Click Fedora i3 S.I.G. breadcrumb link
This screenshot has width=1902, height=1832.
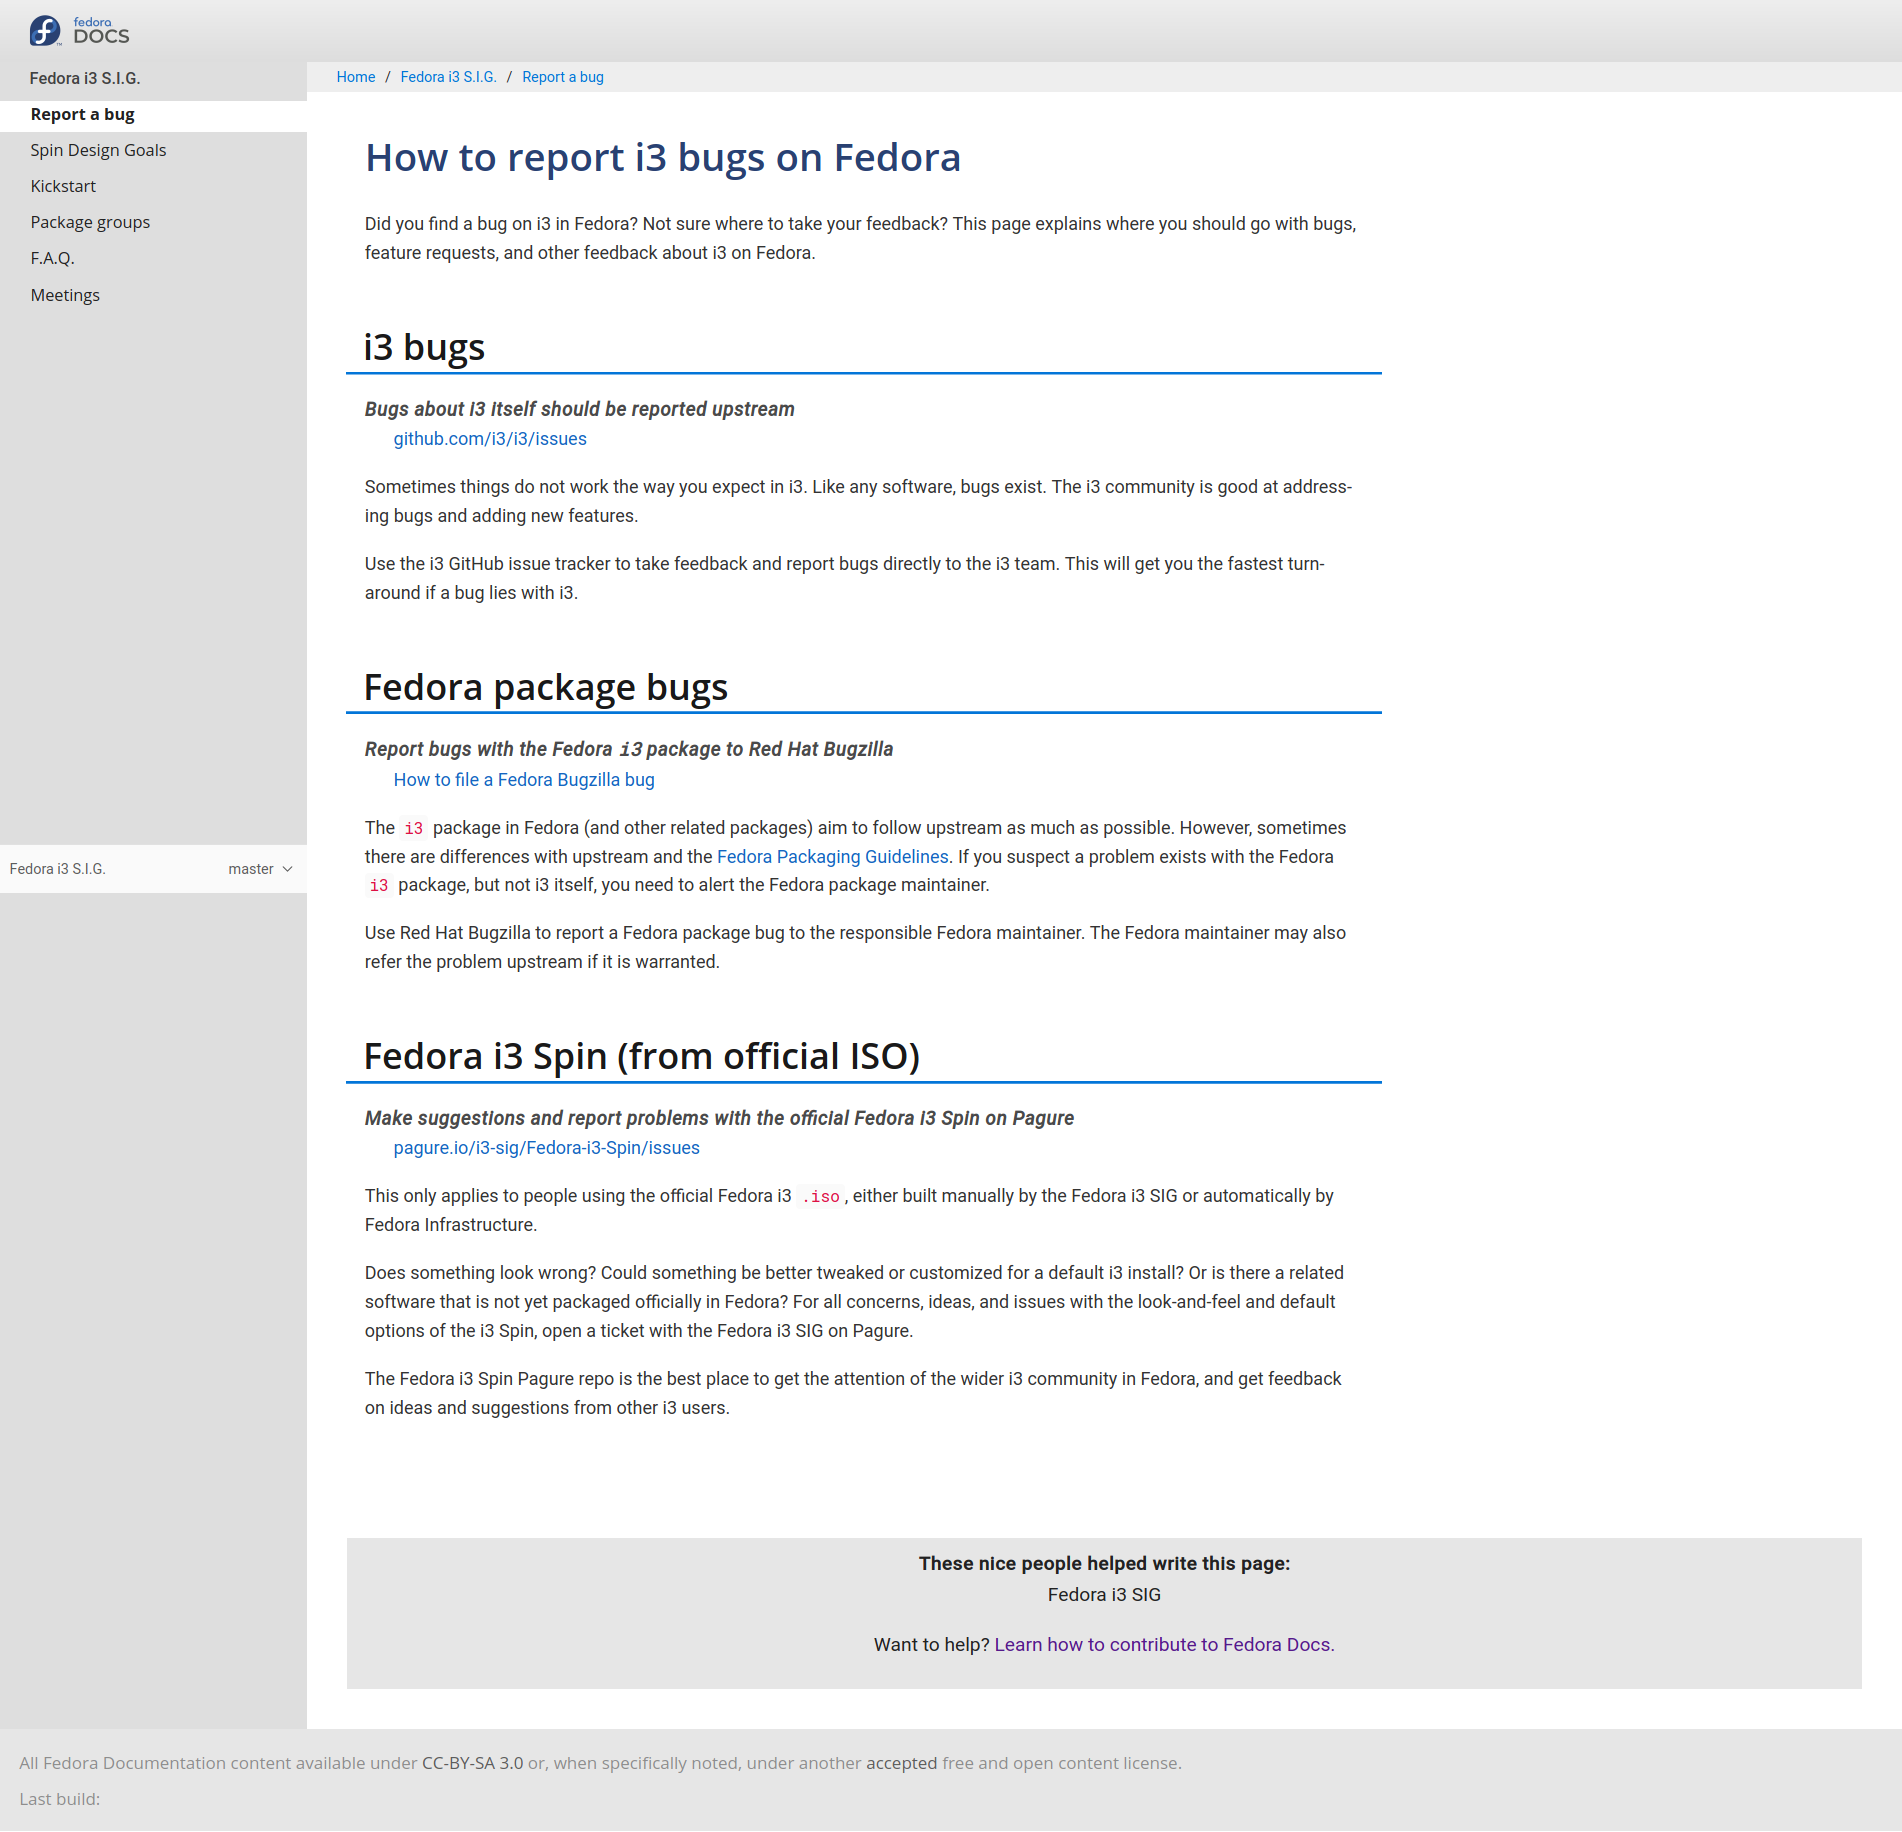[x=448, y=77]
